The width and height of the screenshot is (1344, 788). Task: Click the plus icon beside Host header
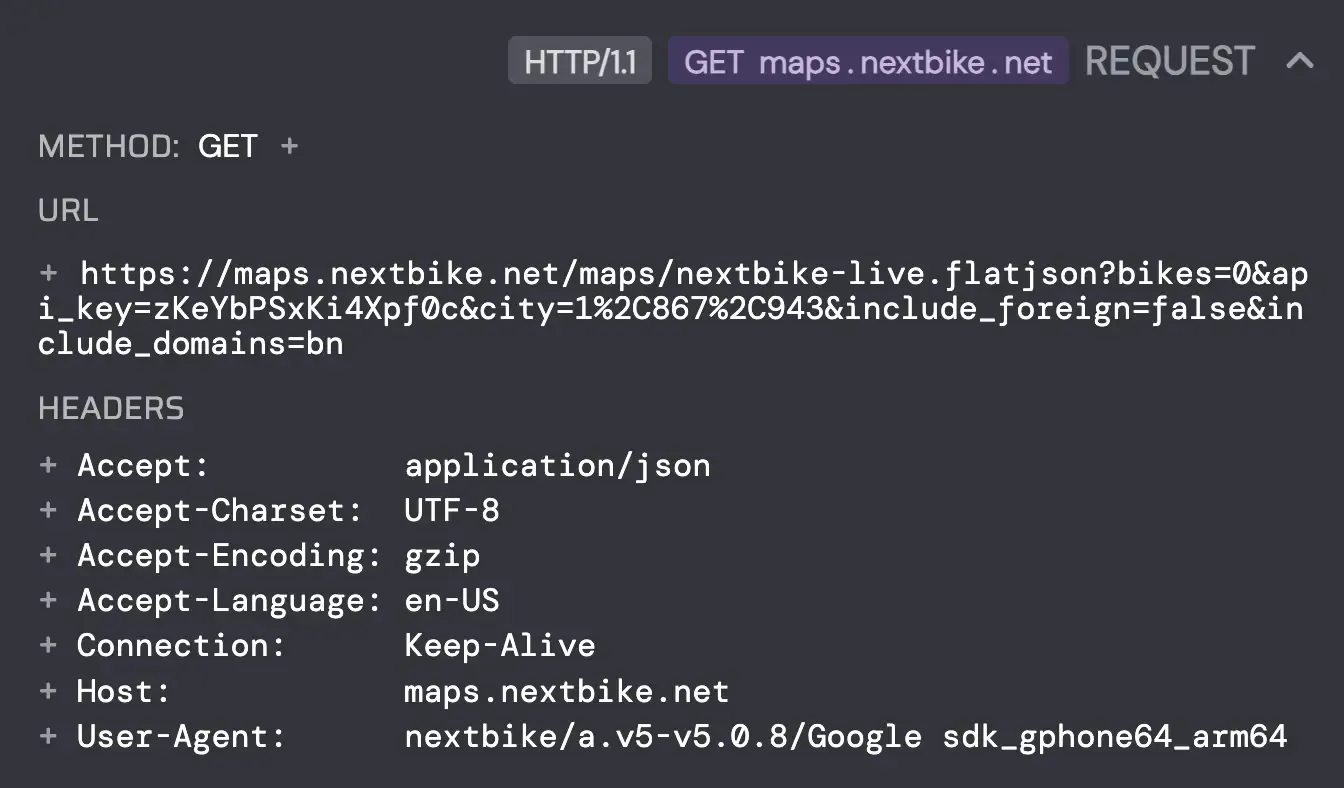click(x=48, y=691)
